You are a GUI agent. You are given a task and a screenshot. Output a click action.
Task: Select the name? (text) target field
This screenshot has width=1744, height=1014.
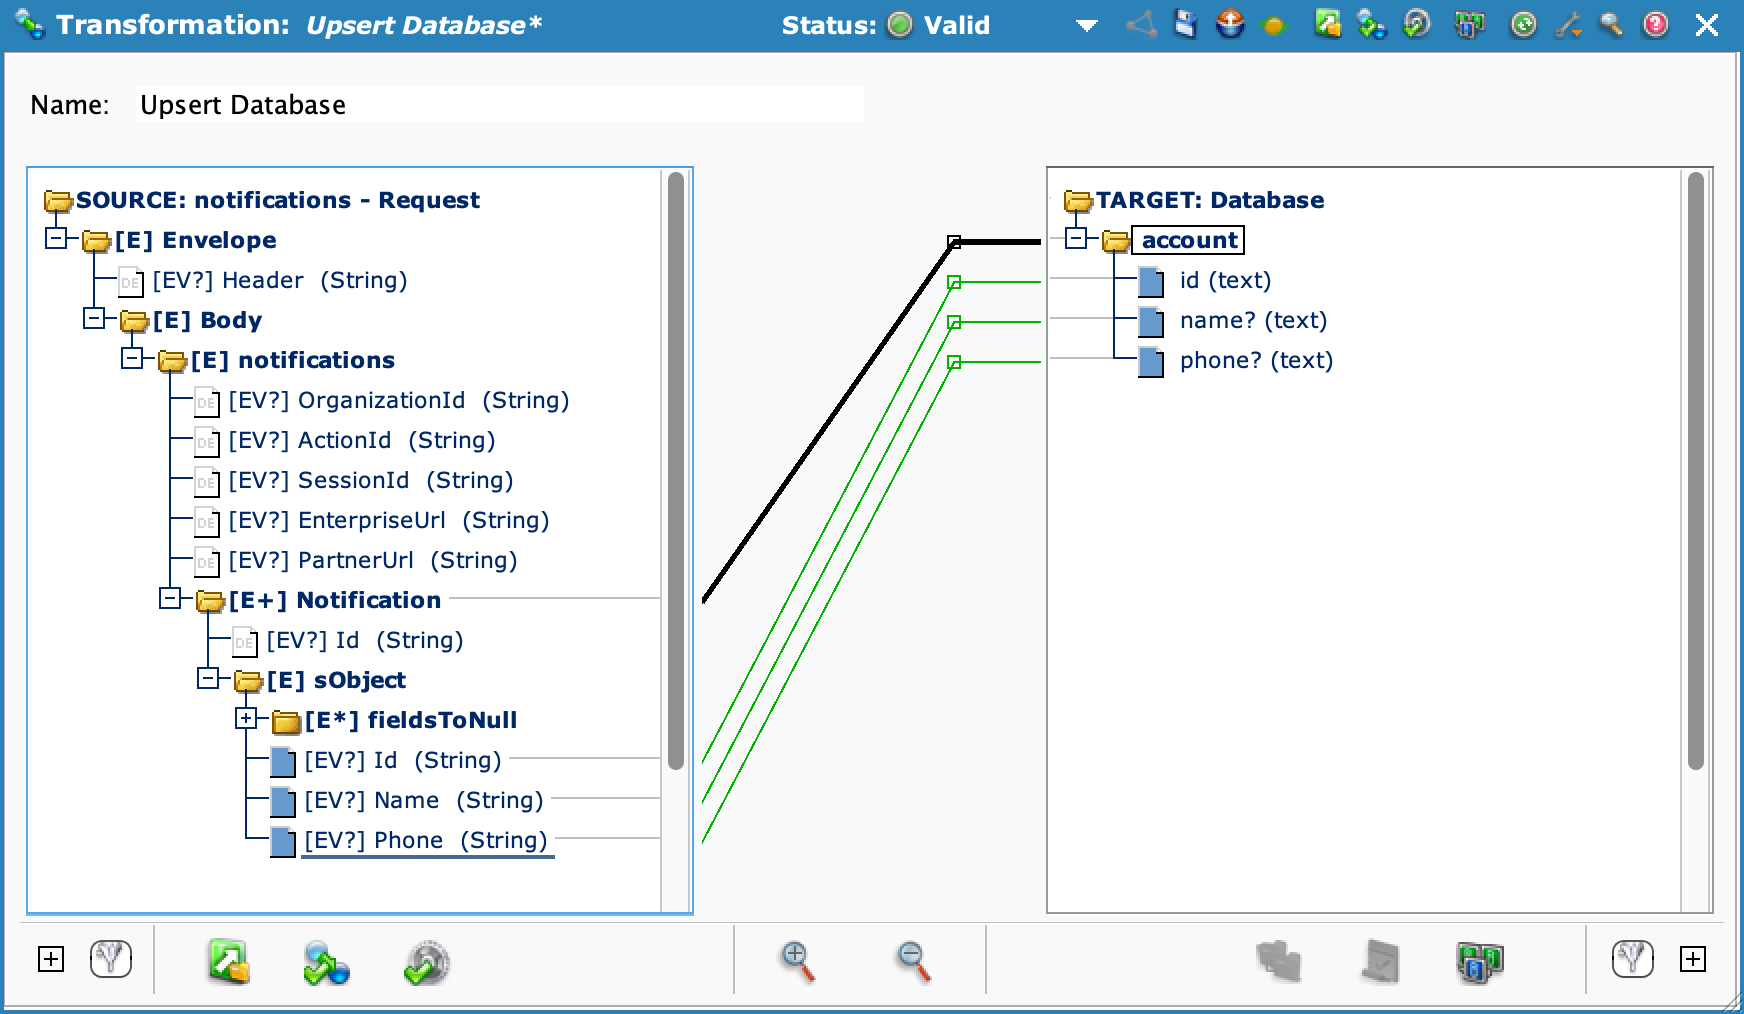(1252, 320)
